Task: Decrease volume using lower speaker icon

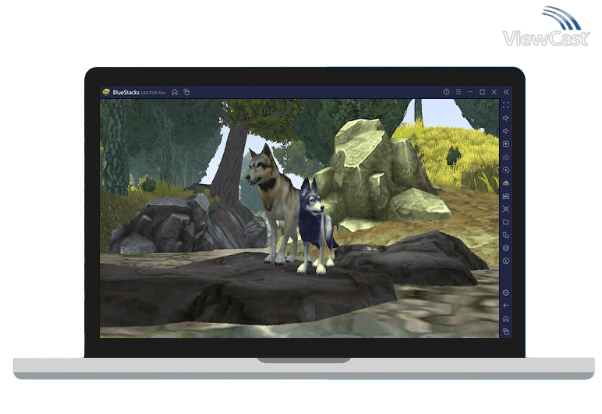Action: click(x=506, y=131)
